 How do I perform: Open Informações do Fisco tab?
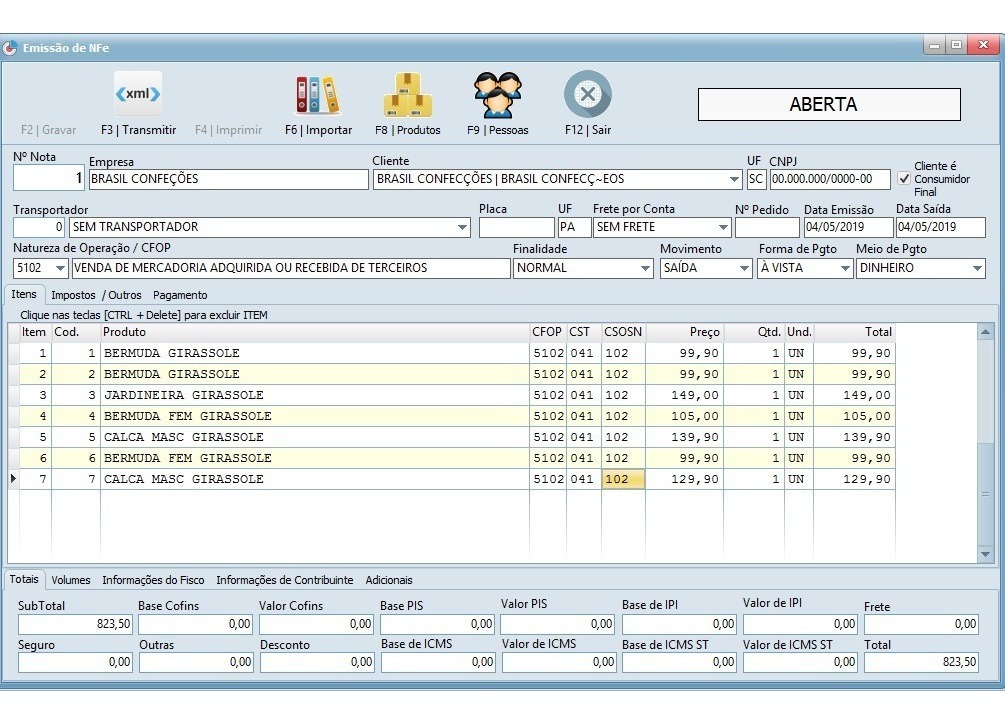click(153, 580)
